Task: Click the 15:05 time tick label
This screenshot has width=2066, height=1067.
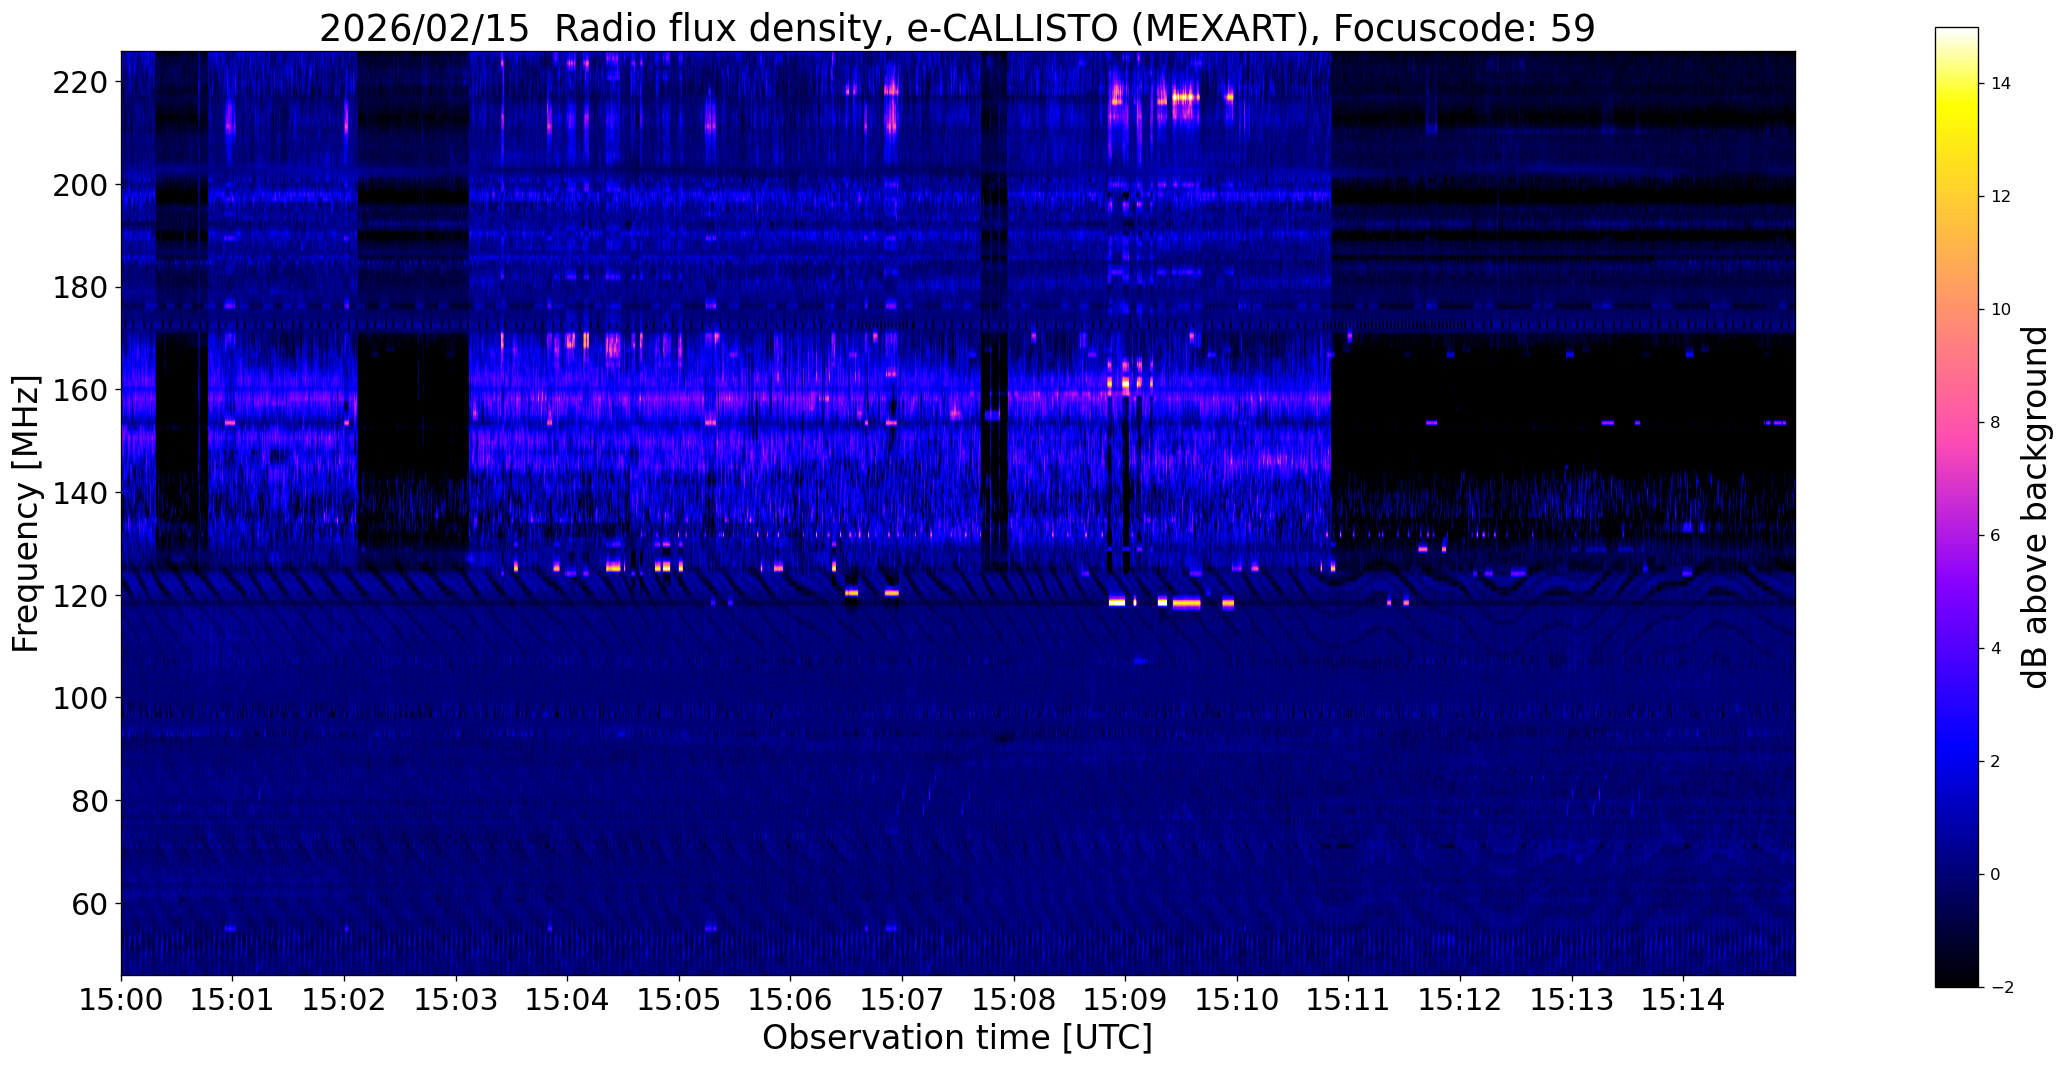Action: tap(680, 999)
